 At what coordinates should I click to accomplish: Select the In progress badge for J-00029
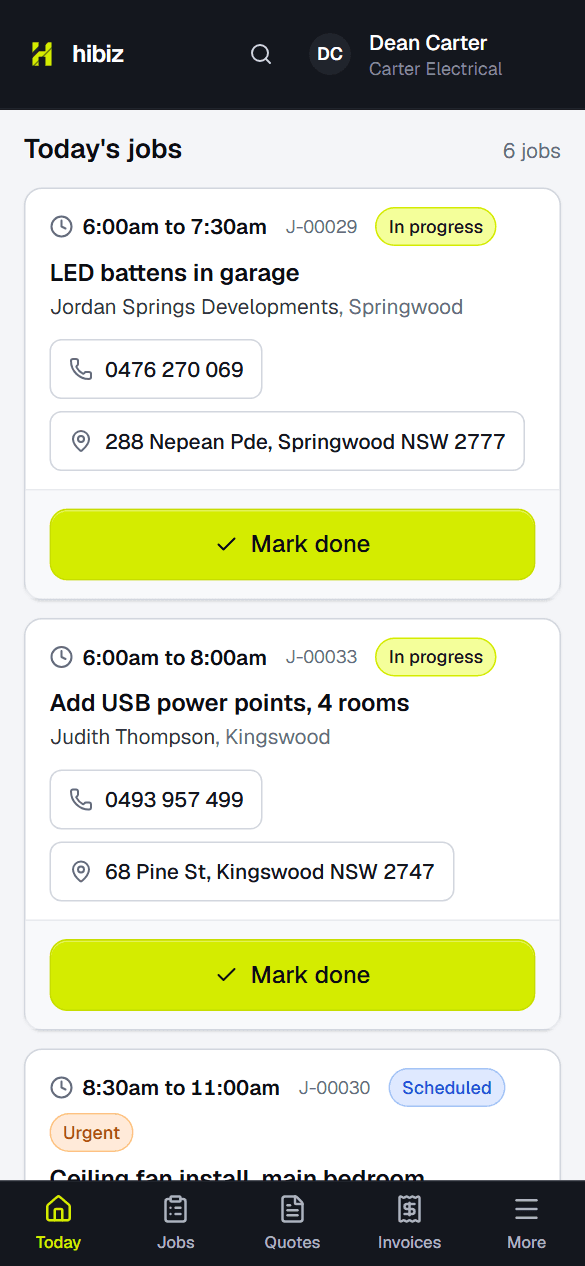(x=435, y=227)
